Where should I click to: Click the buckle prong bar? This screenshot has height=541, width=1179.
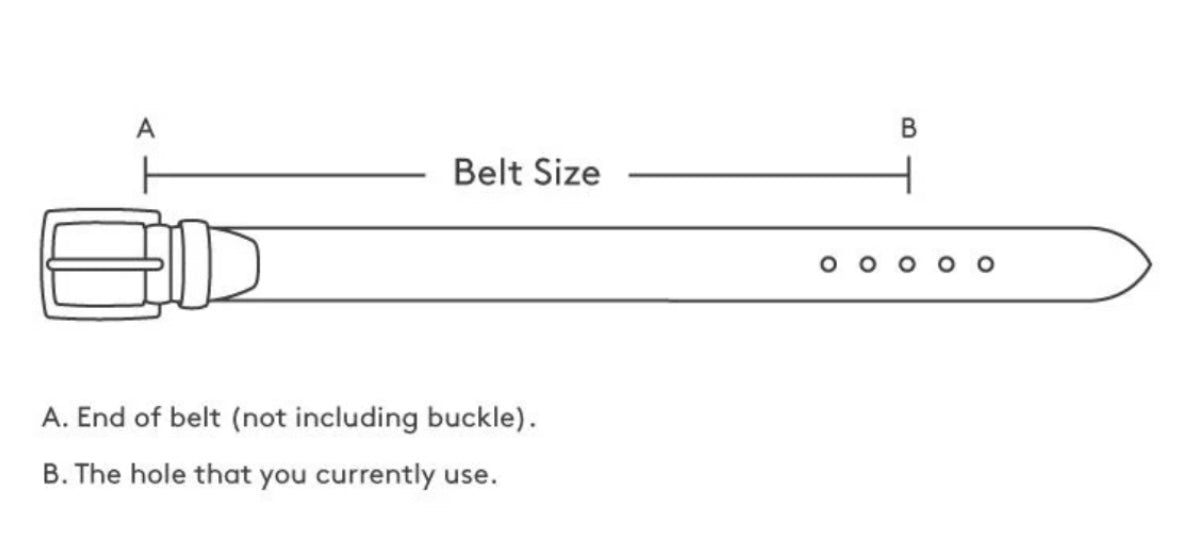pyautogui.click(x=104, y=264)
